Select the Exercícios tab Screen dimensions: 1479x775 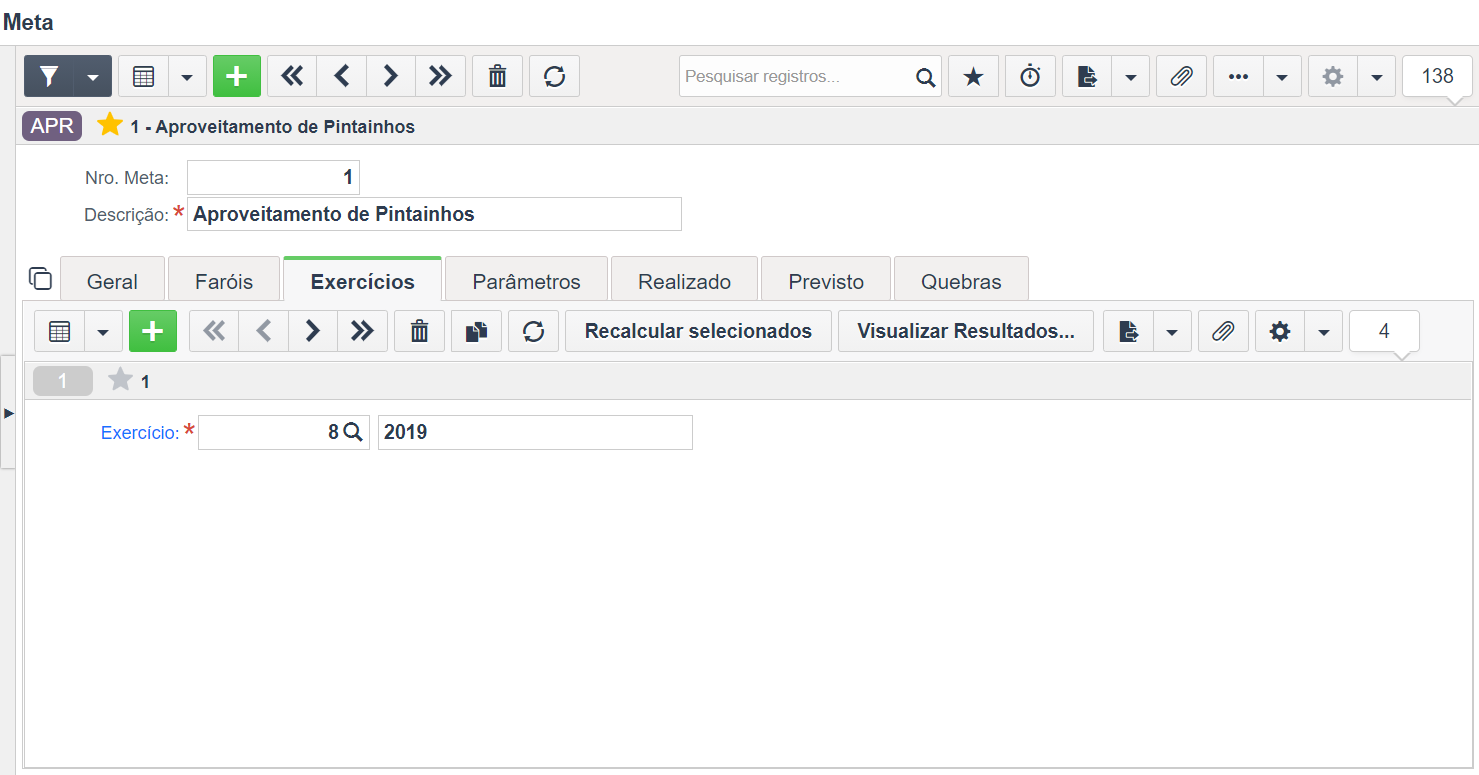point(362,281)
